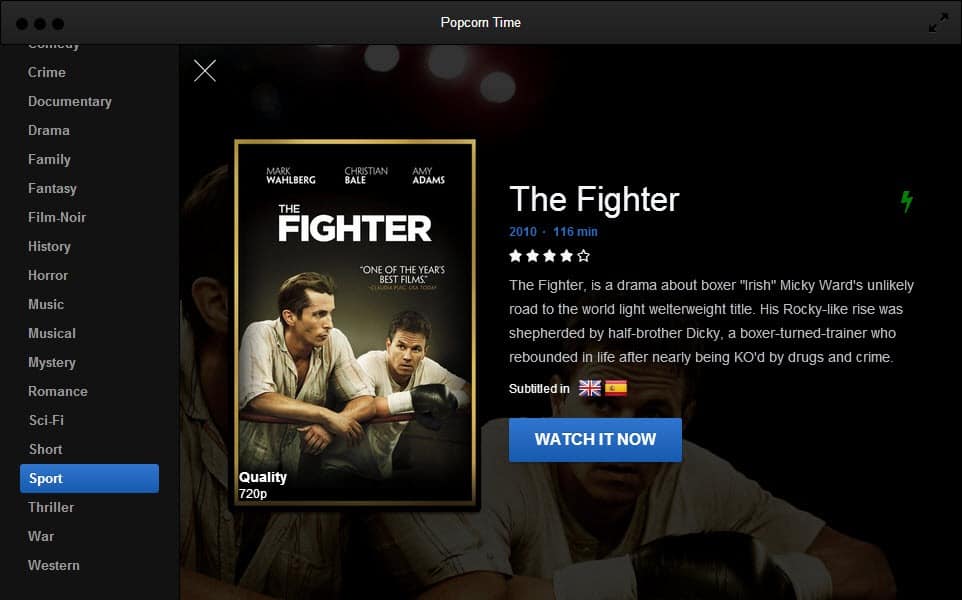
Task: Click the green lightning bolt health icon
Action: (907, 201)
